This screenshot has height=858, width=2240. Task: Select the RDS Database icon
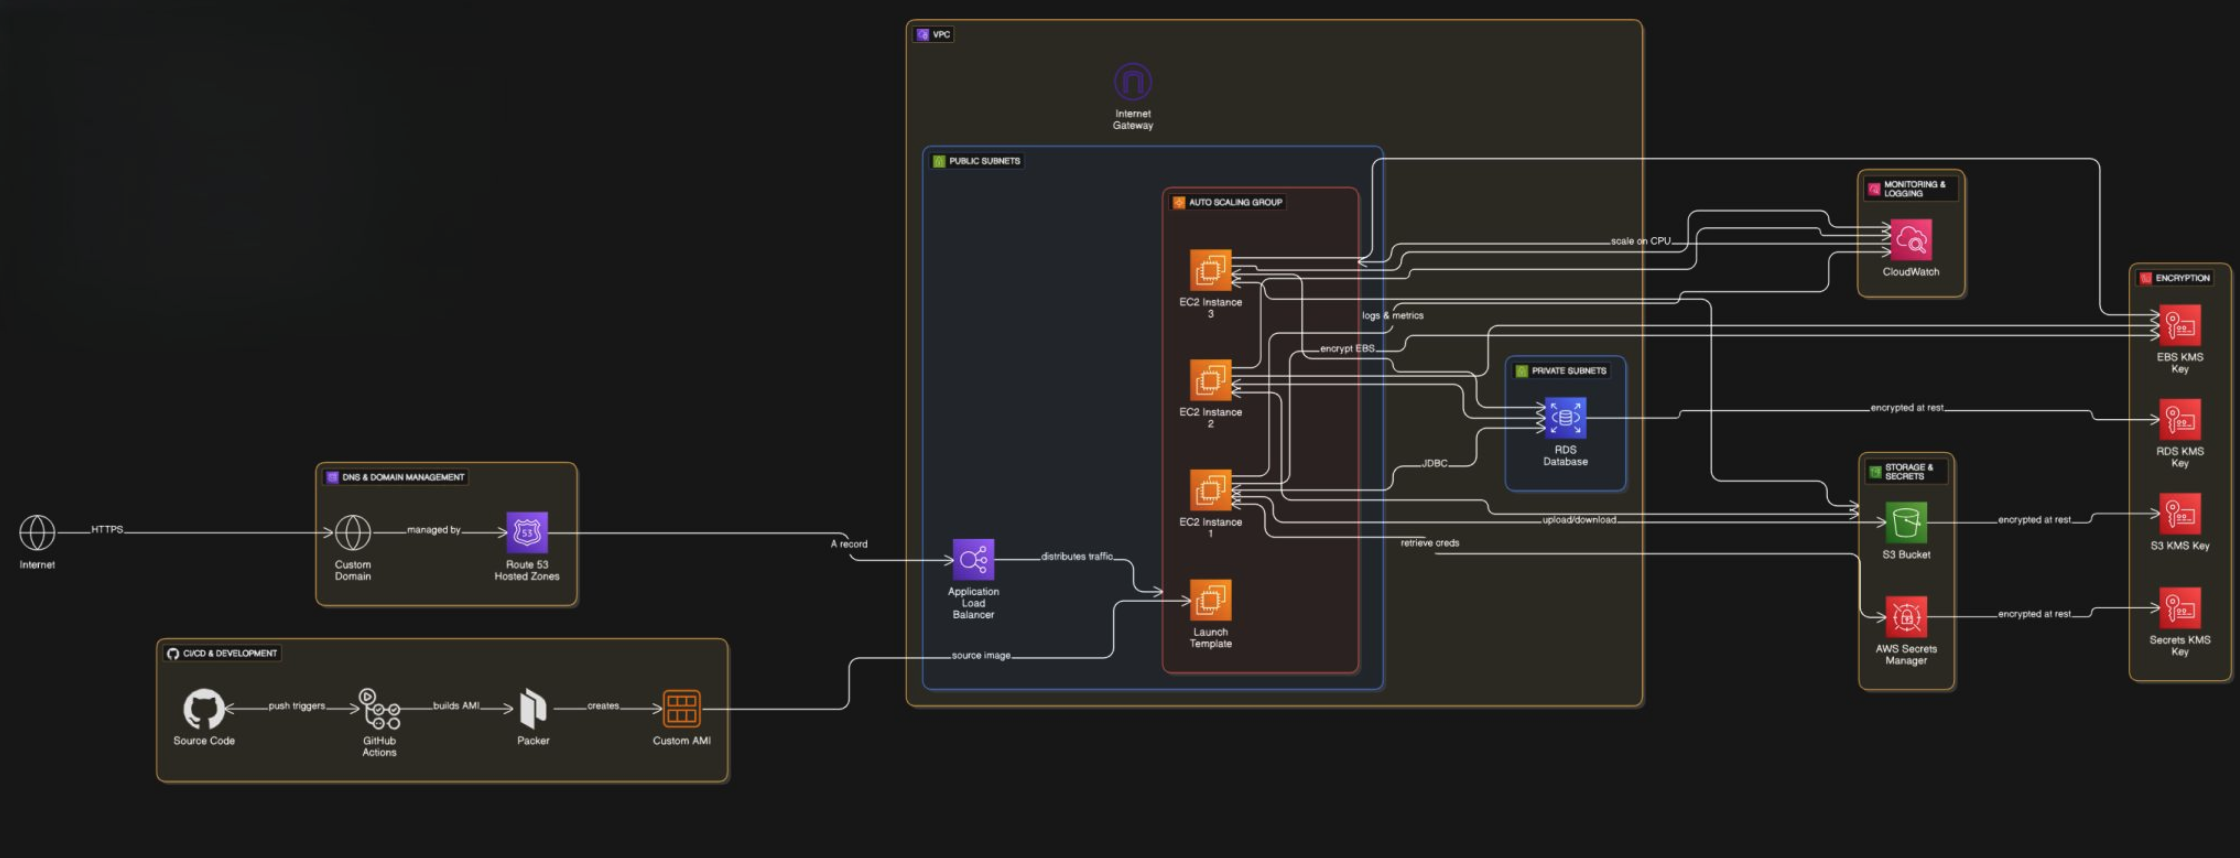tap(1565, 418)
